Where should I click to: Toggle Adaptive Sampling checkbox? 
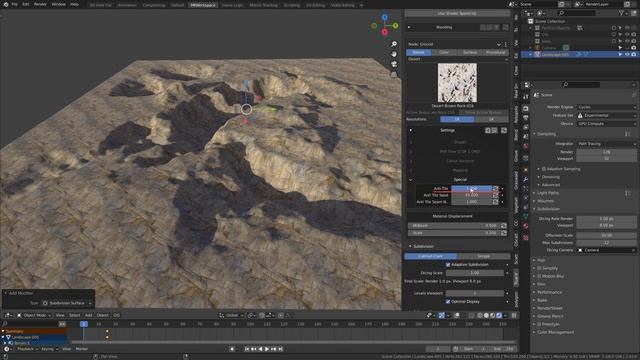544,169
